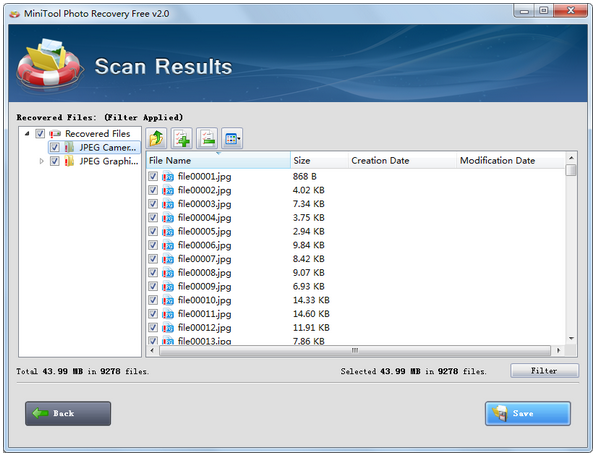Viewport: 597px width, 456px height.
Task: Select the file00012.jpg file name
Action: [x=204, y=328]
